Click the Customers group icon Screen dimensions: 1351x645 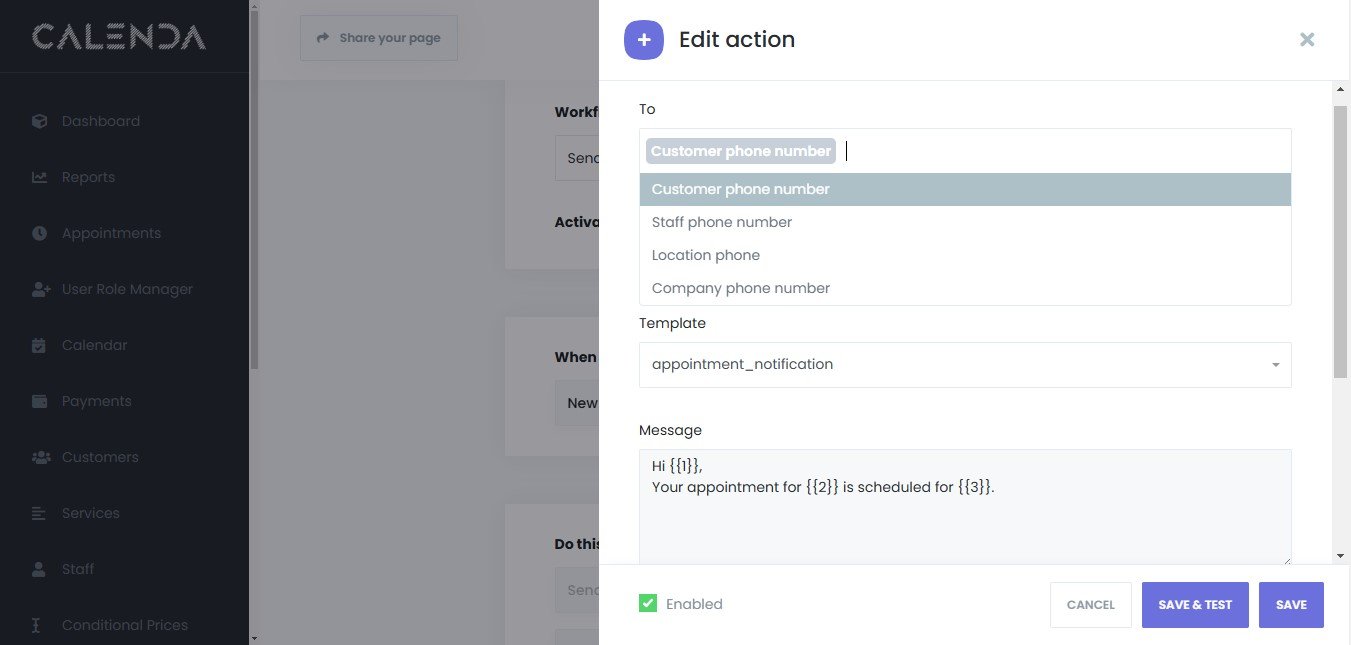(x=40, y=457)
